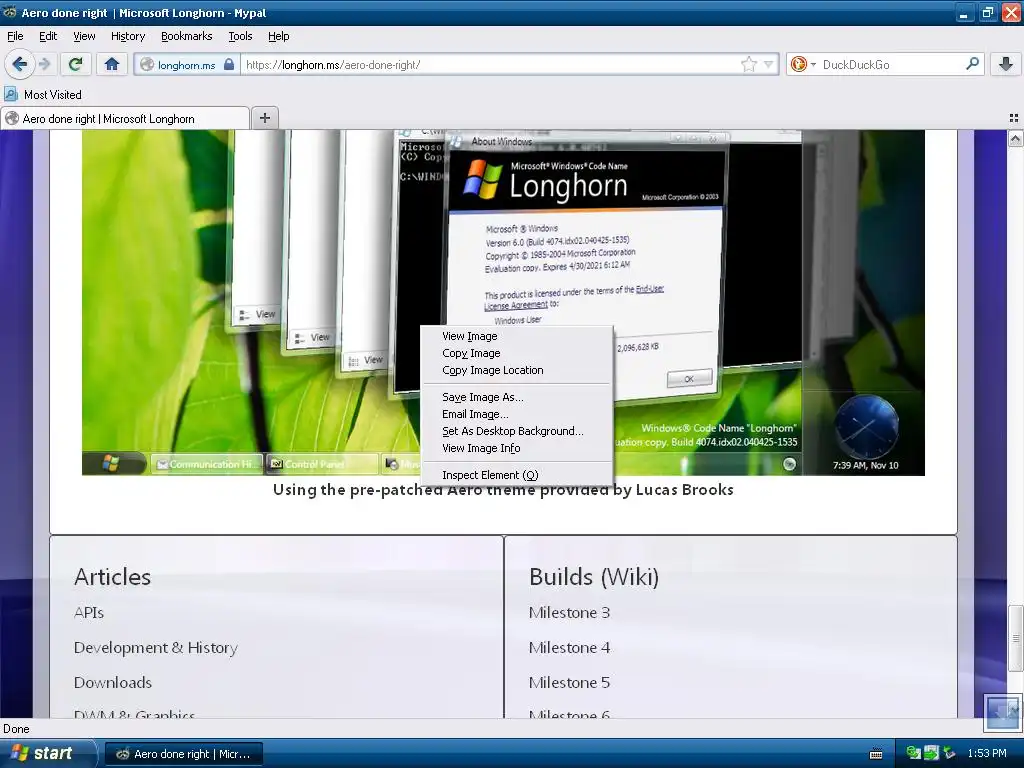
Task: Open the History menu
Action: (x=127, y=36)
